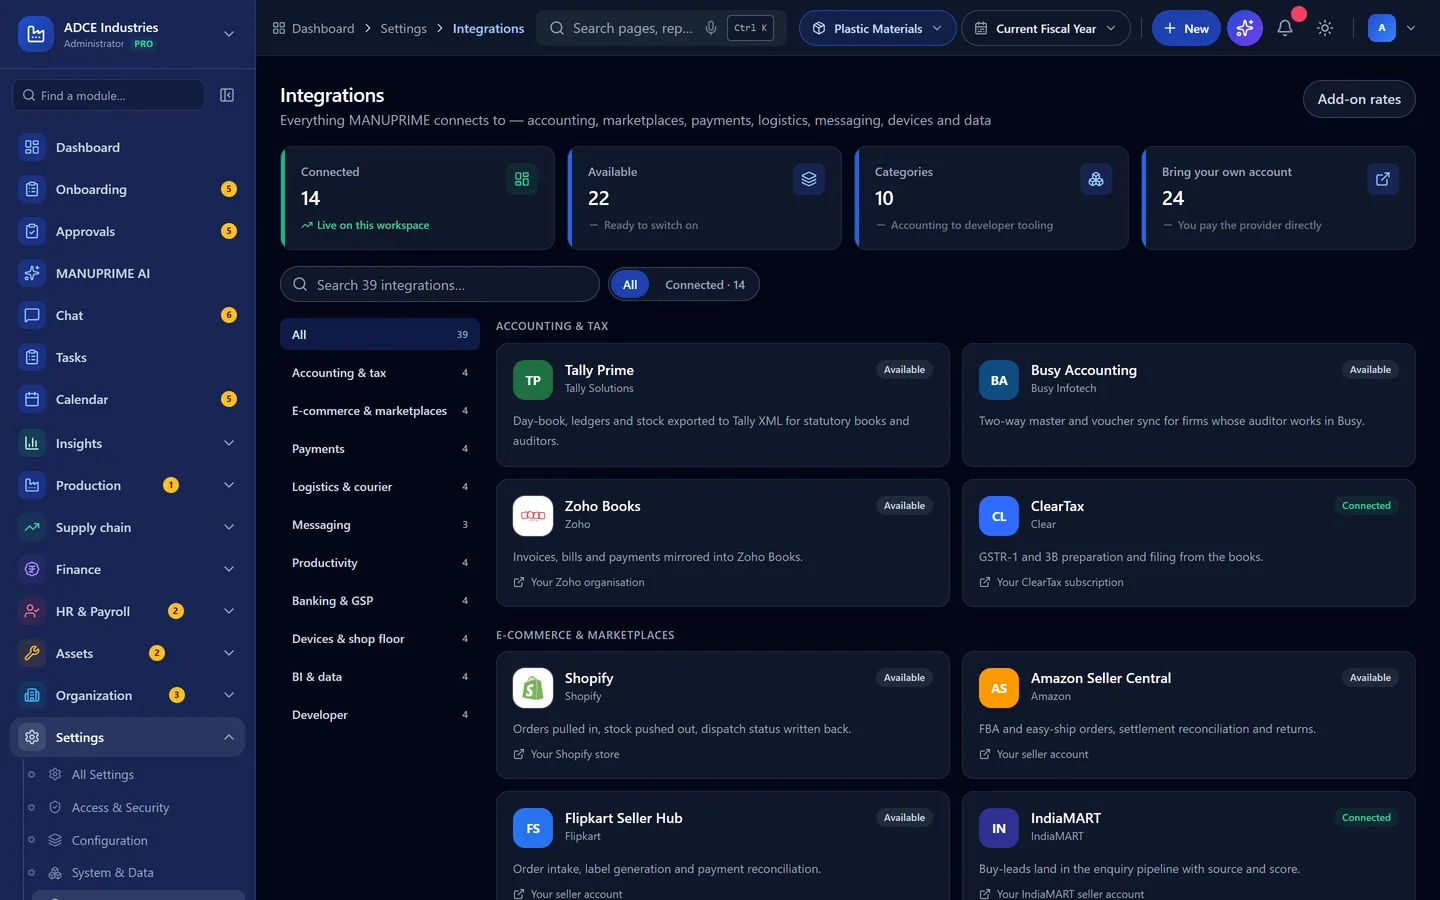Open the Approvals sidebar icon
Image resolution: width=1440 pixels, height=900 pixels.
coord(32,231)
